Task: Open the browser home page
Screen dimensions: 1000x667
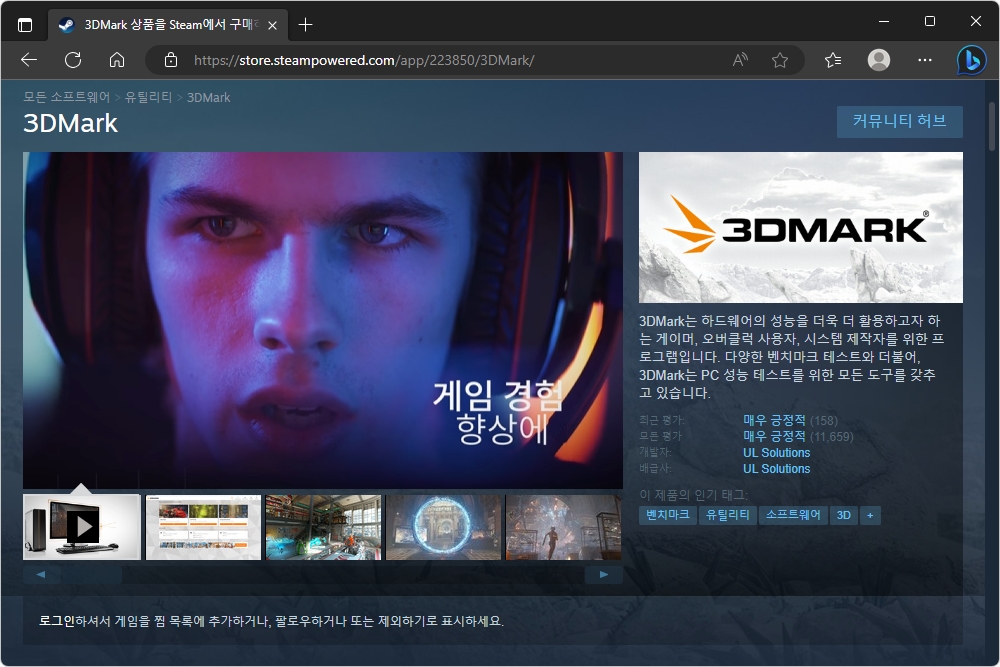Action: (x=117, y=60)
